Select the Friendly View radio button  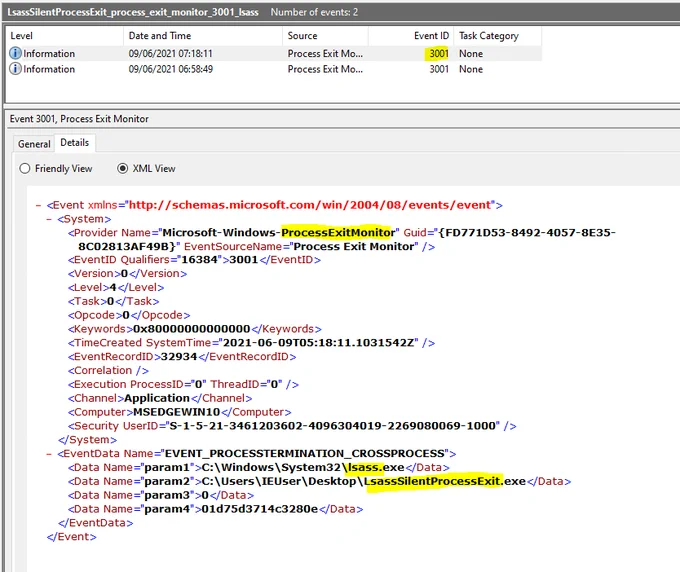click(x=25, y=168)
